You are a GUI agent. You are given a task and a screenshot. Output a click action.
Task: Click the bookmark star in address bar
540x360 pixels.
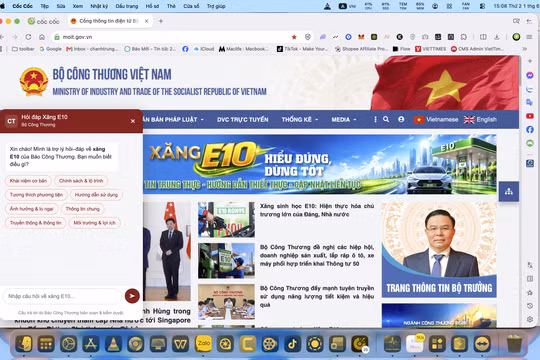(x=294, y=37)
